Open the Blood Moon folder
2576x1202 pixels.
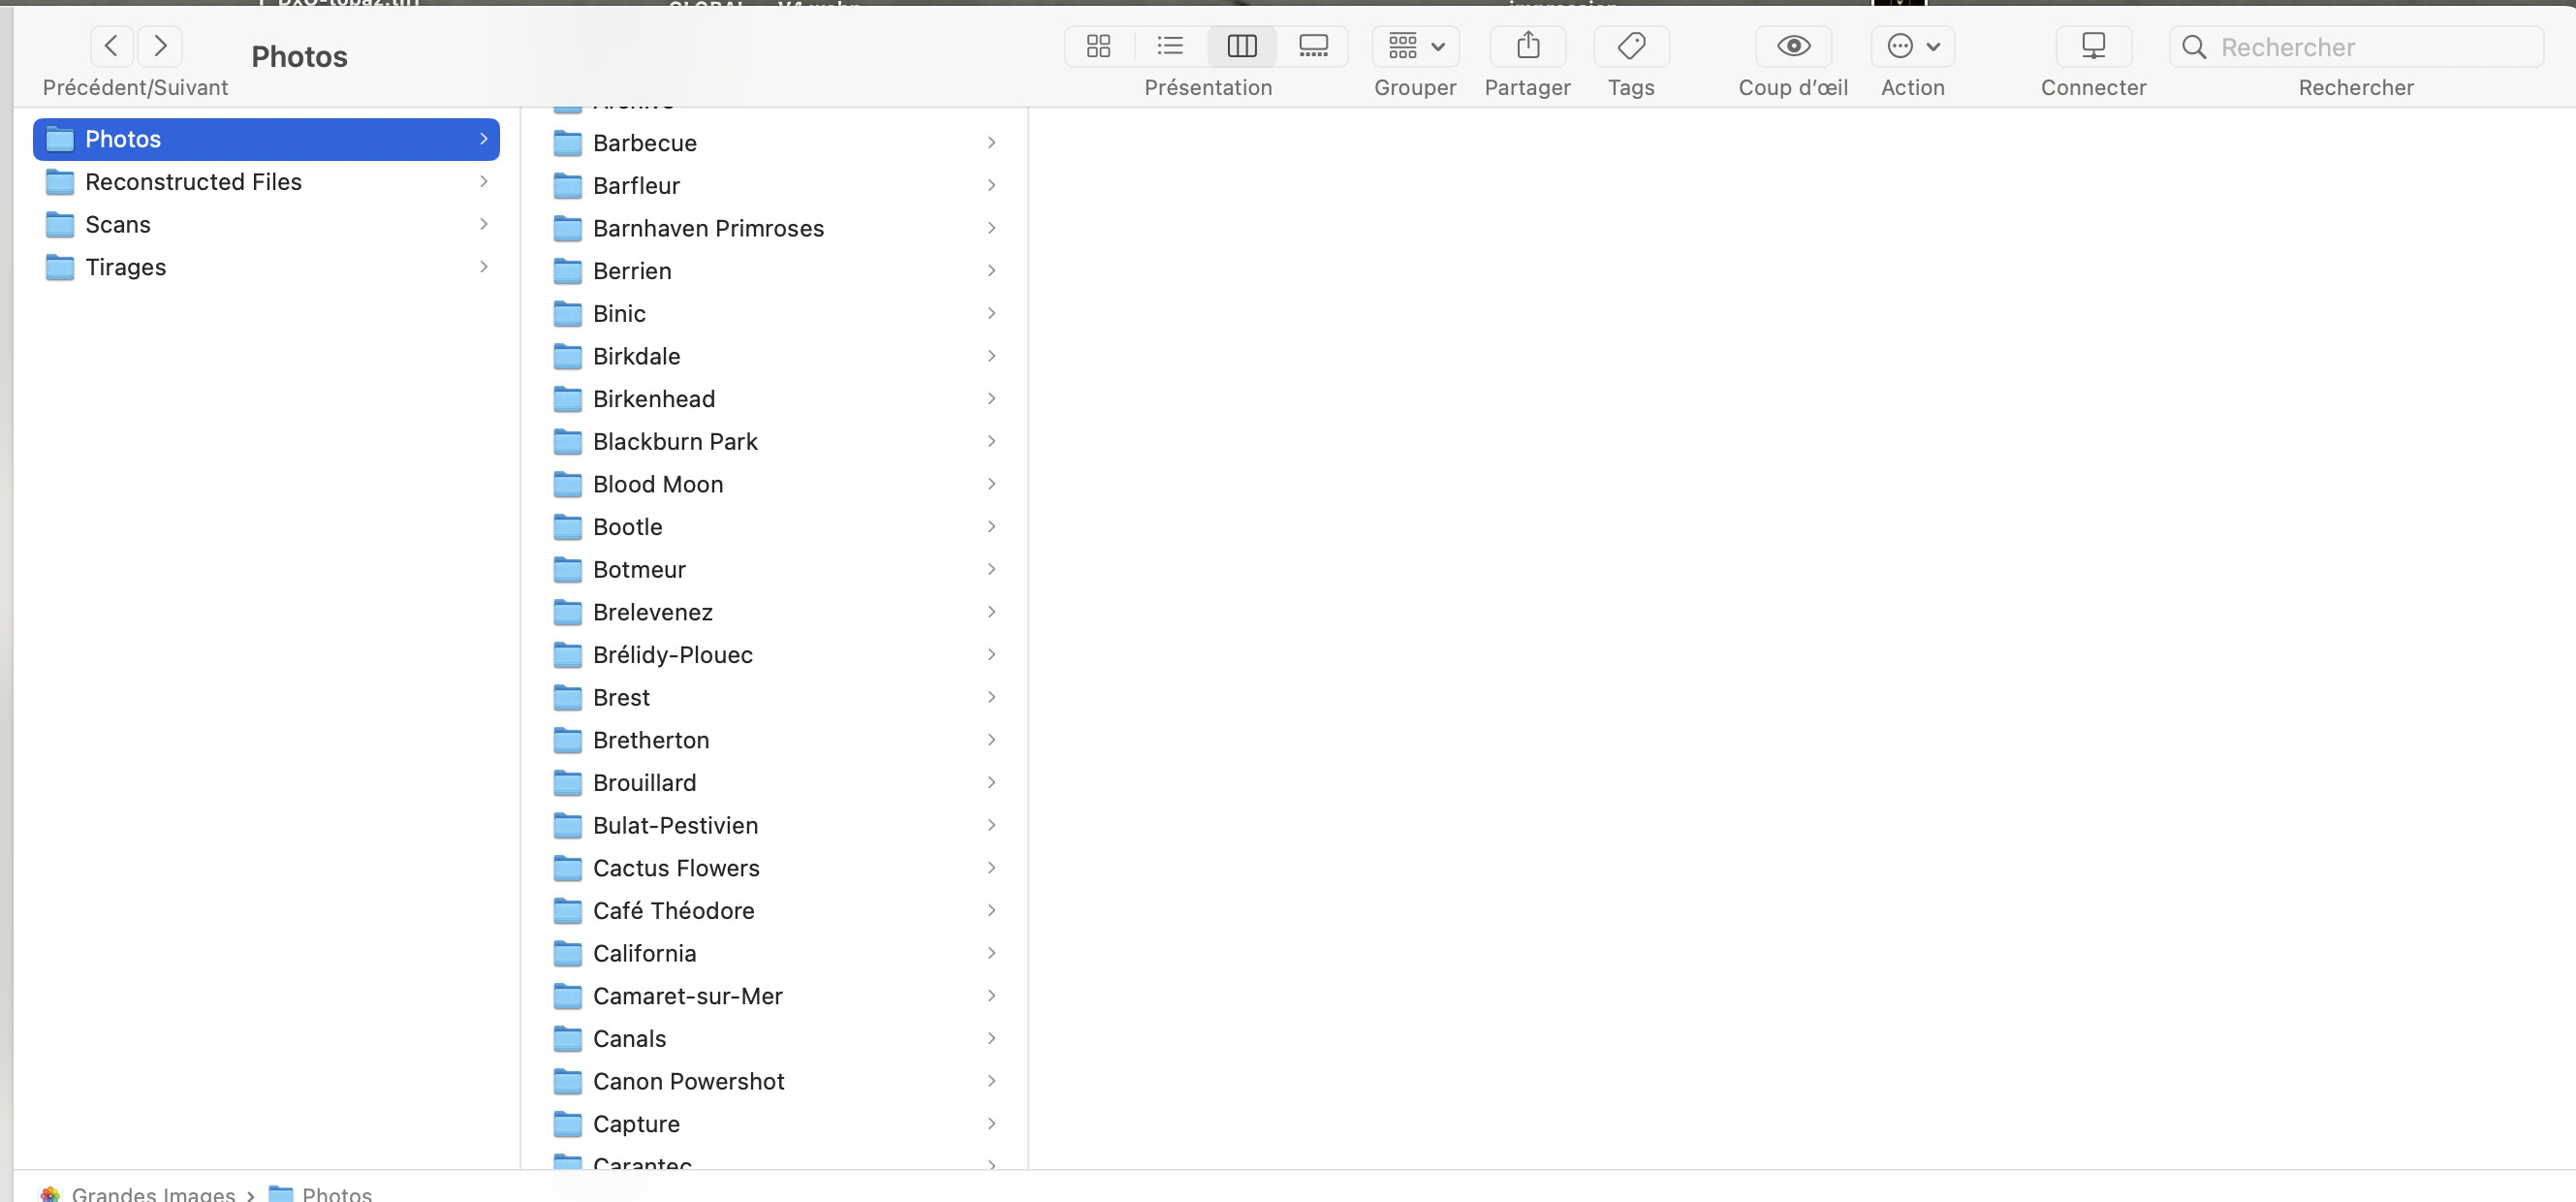pos(657,485)
